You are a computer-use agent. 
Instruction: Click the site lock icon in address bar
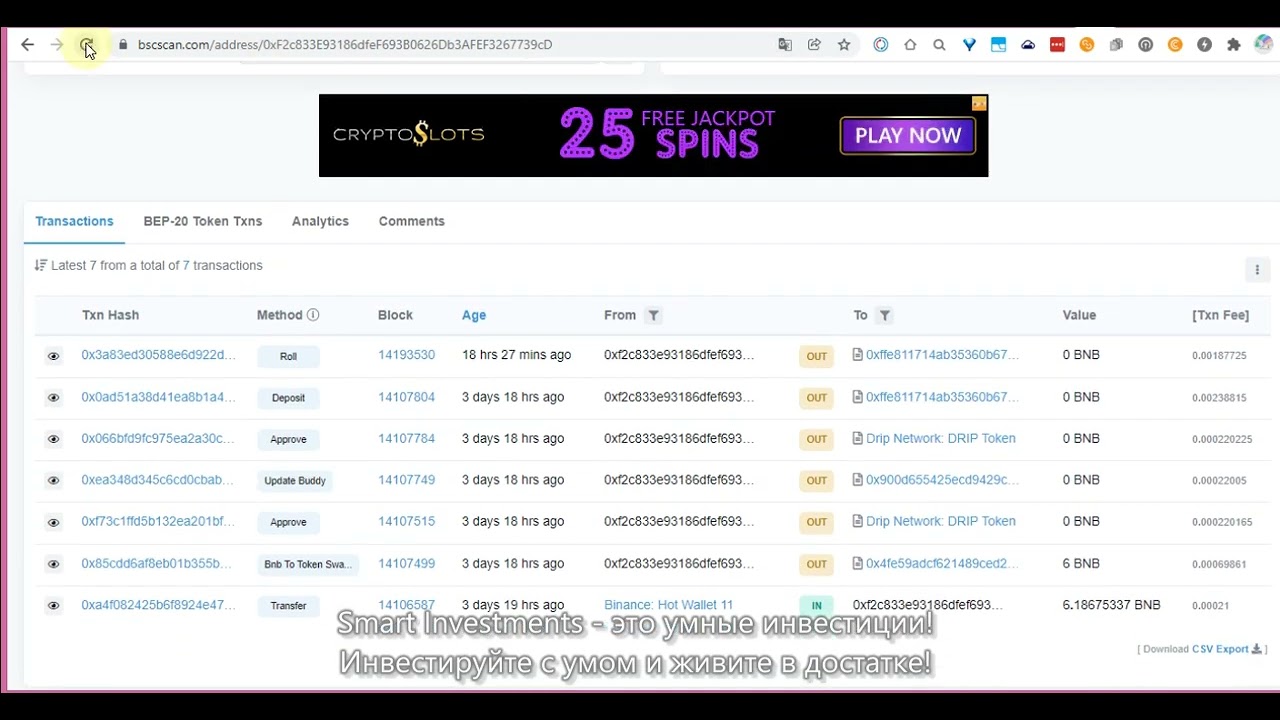[123, 44]
